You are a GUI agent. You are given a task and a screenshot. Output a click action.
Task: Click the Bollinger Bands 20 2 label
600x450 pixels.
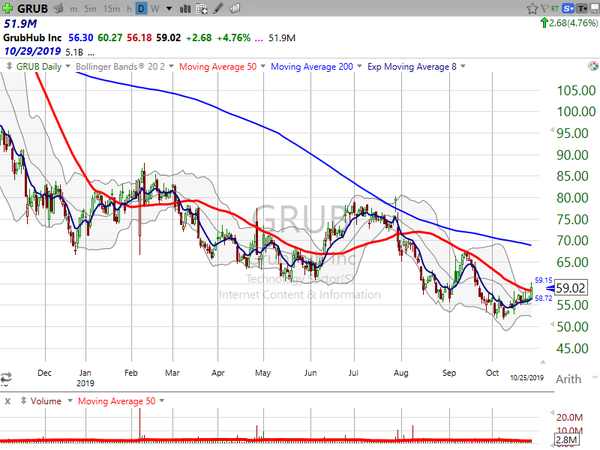(120, 67)
